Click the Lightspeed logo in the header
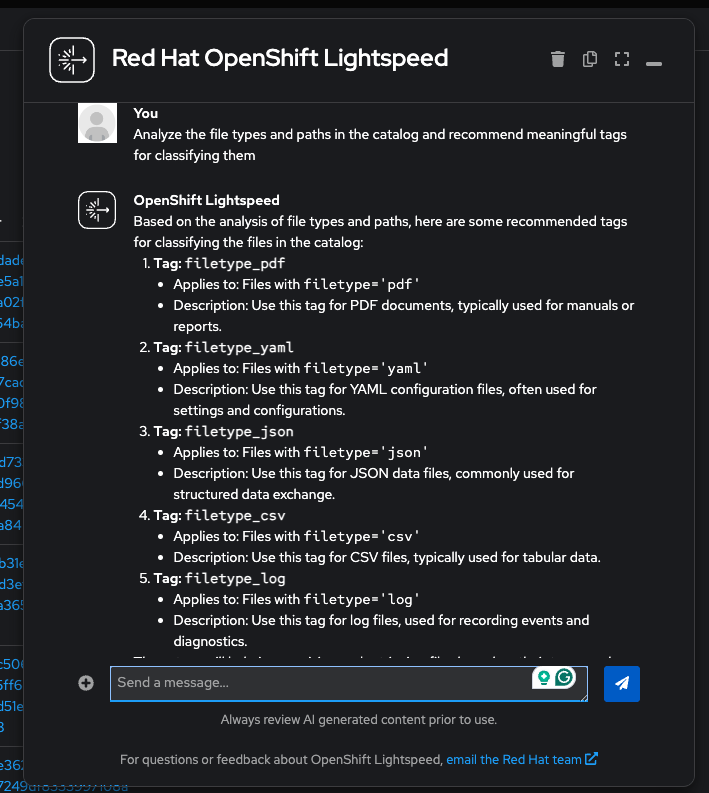This screenshot has height=793, width=709. tap(72, 60)
